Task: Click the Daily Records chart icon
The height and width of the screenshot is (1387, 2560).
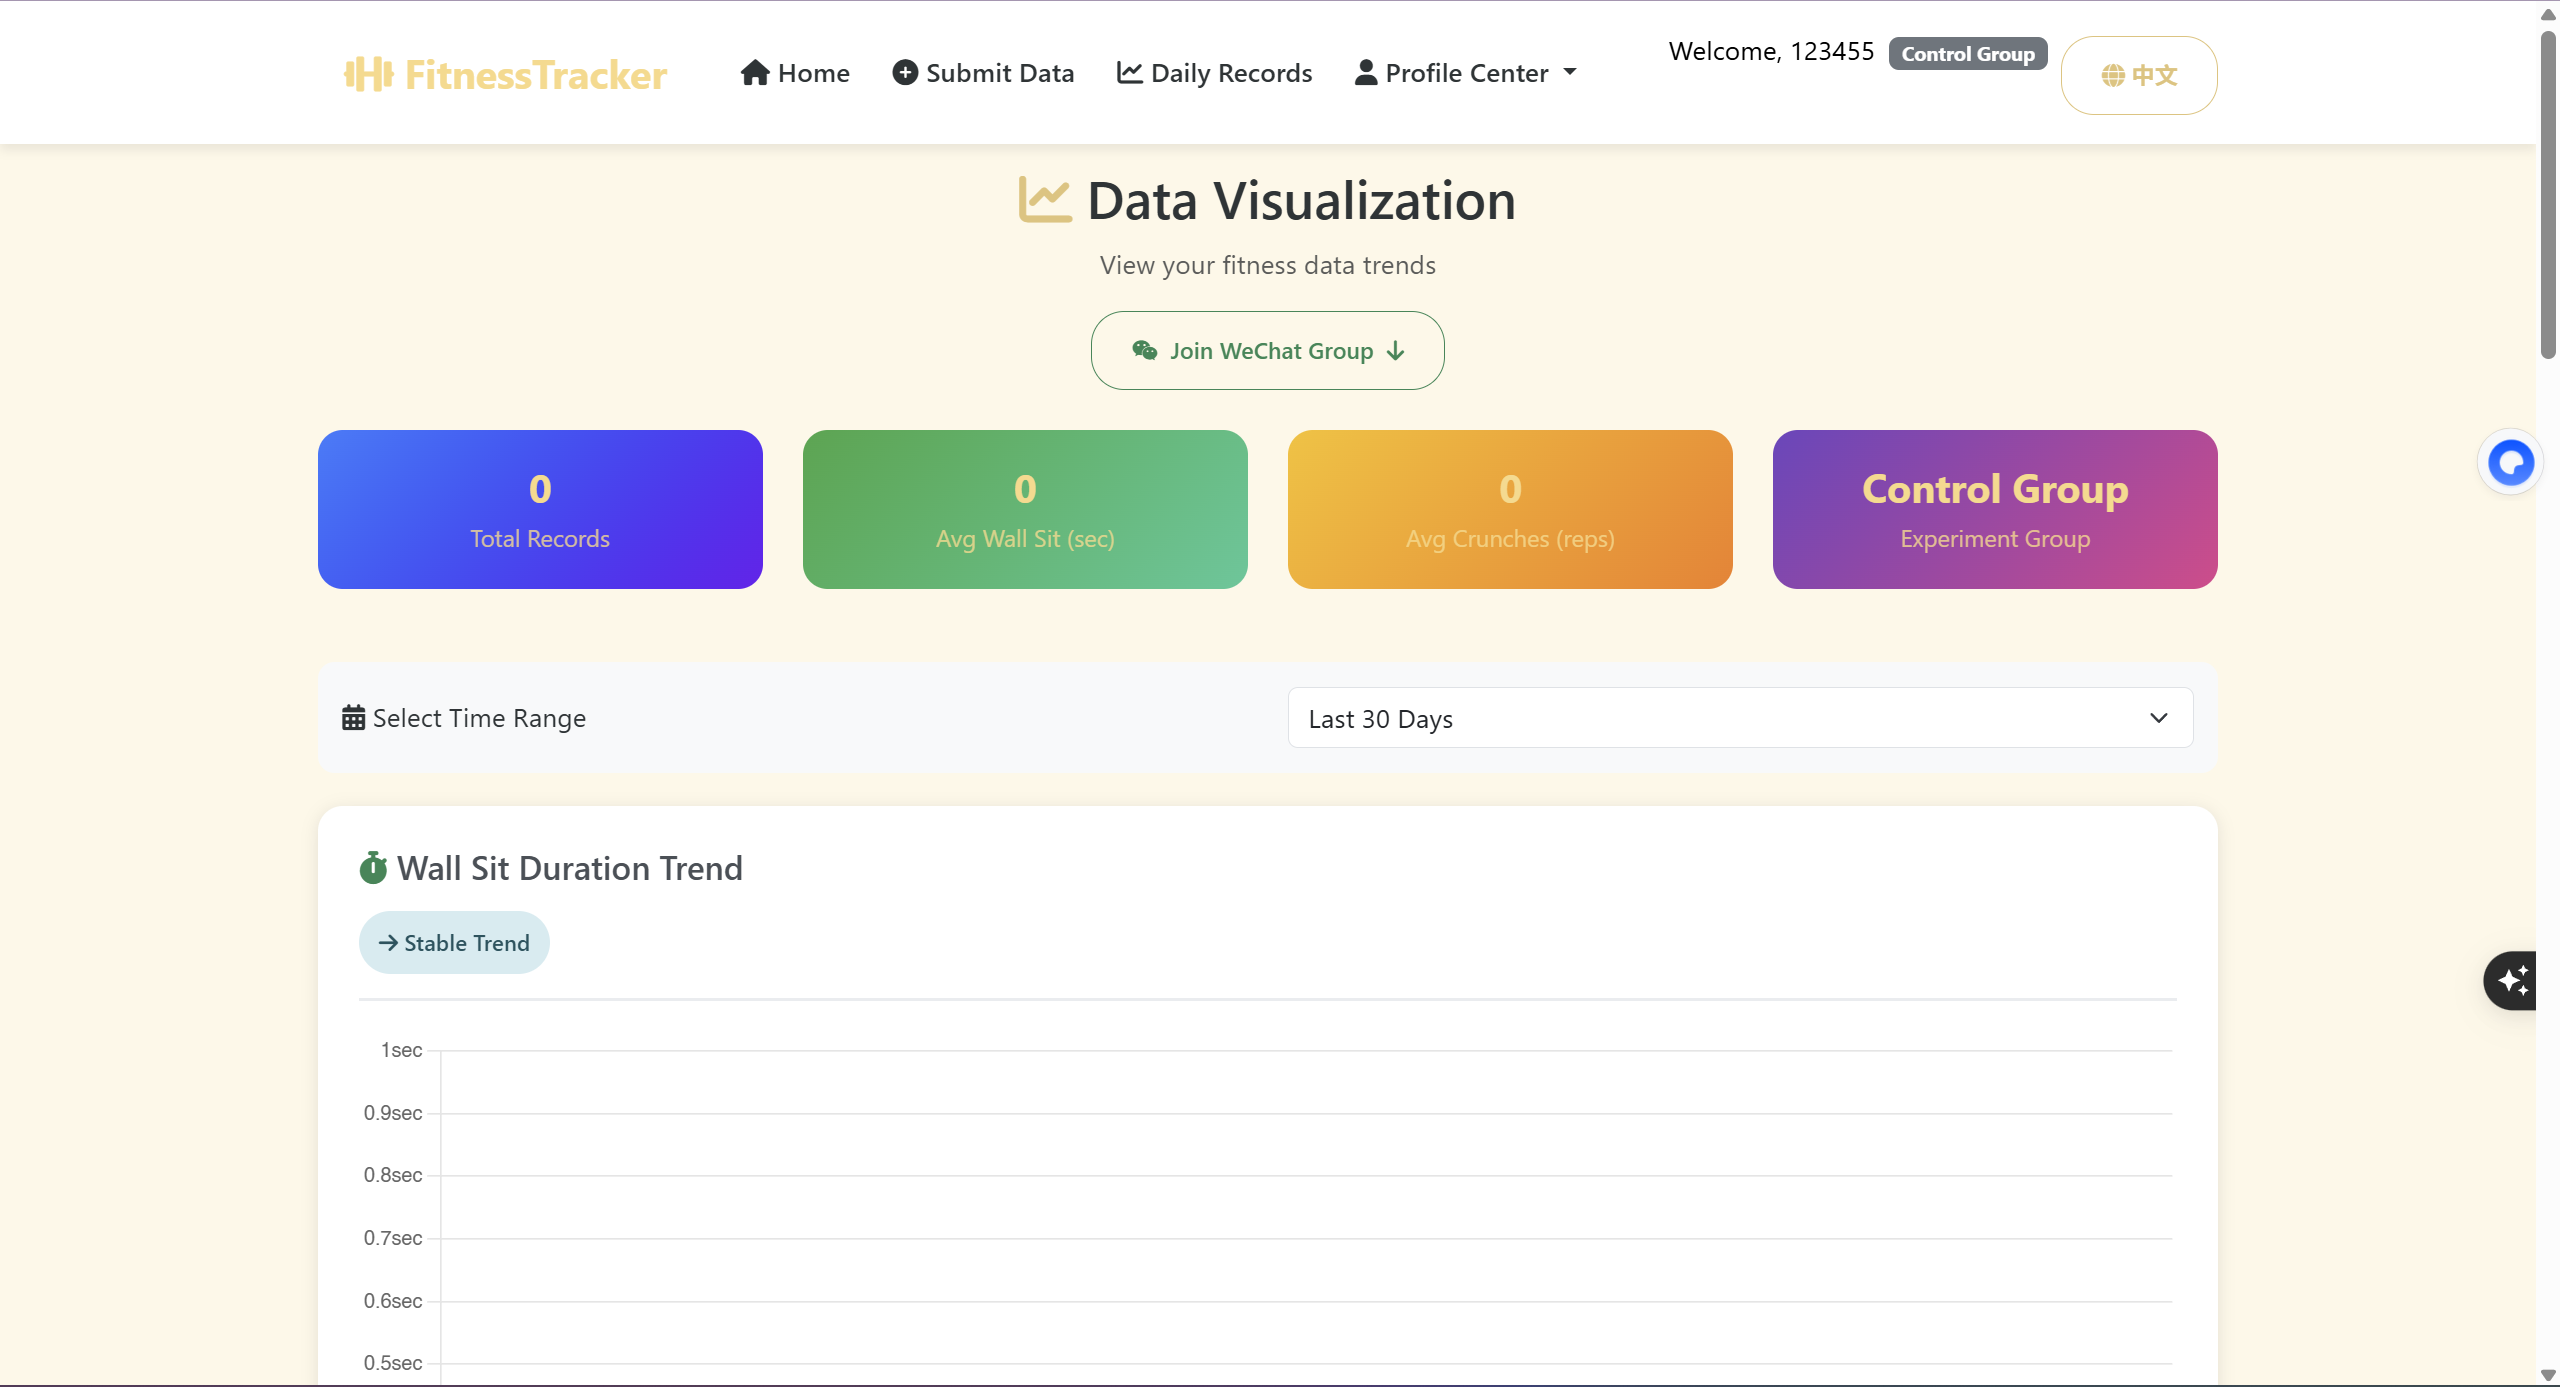Action: tap(1129, 73)
